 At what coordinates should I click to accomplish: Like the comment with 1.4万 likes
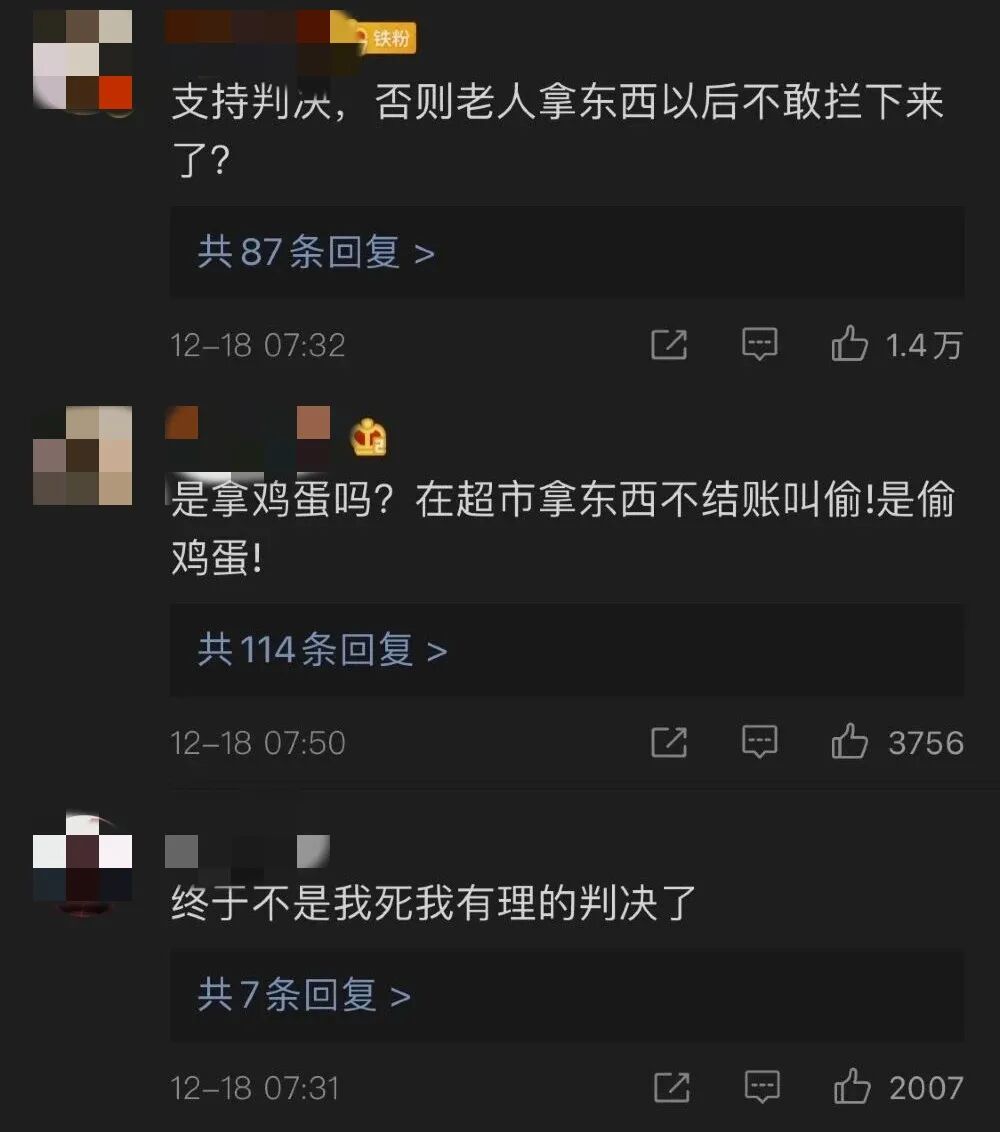(x=849, y=343)
